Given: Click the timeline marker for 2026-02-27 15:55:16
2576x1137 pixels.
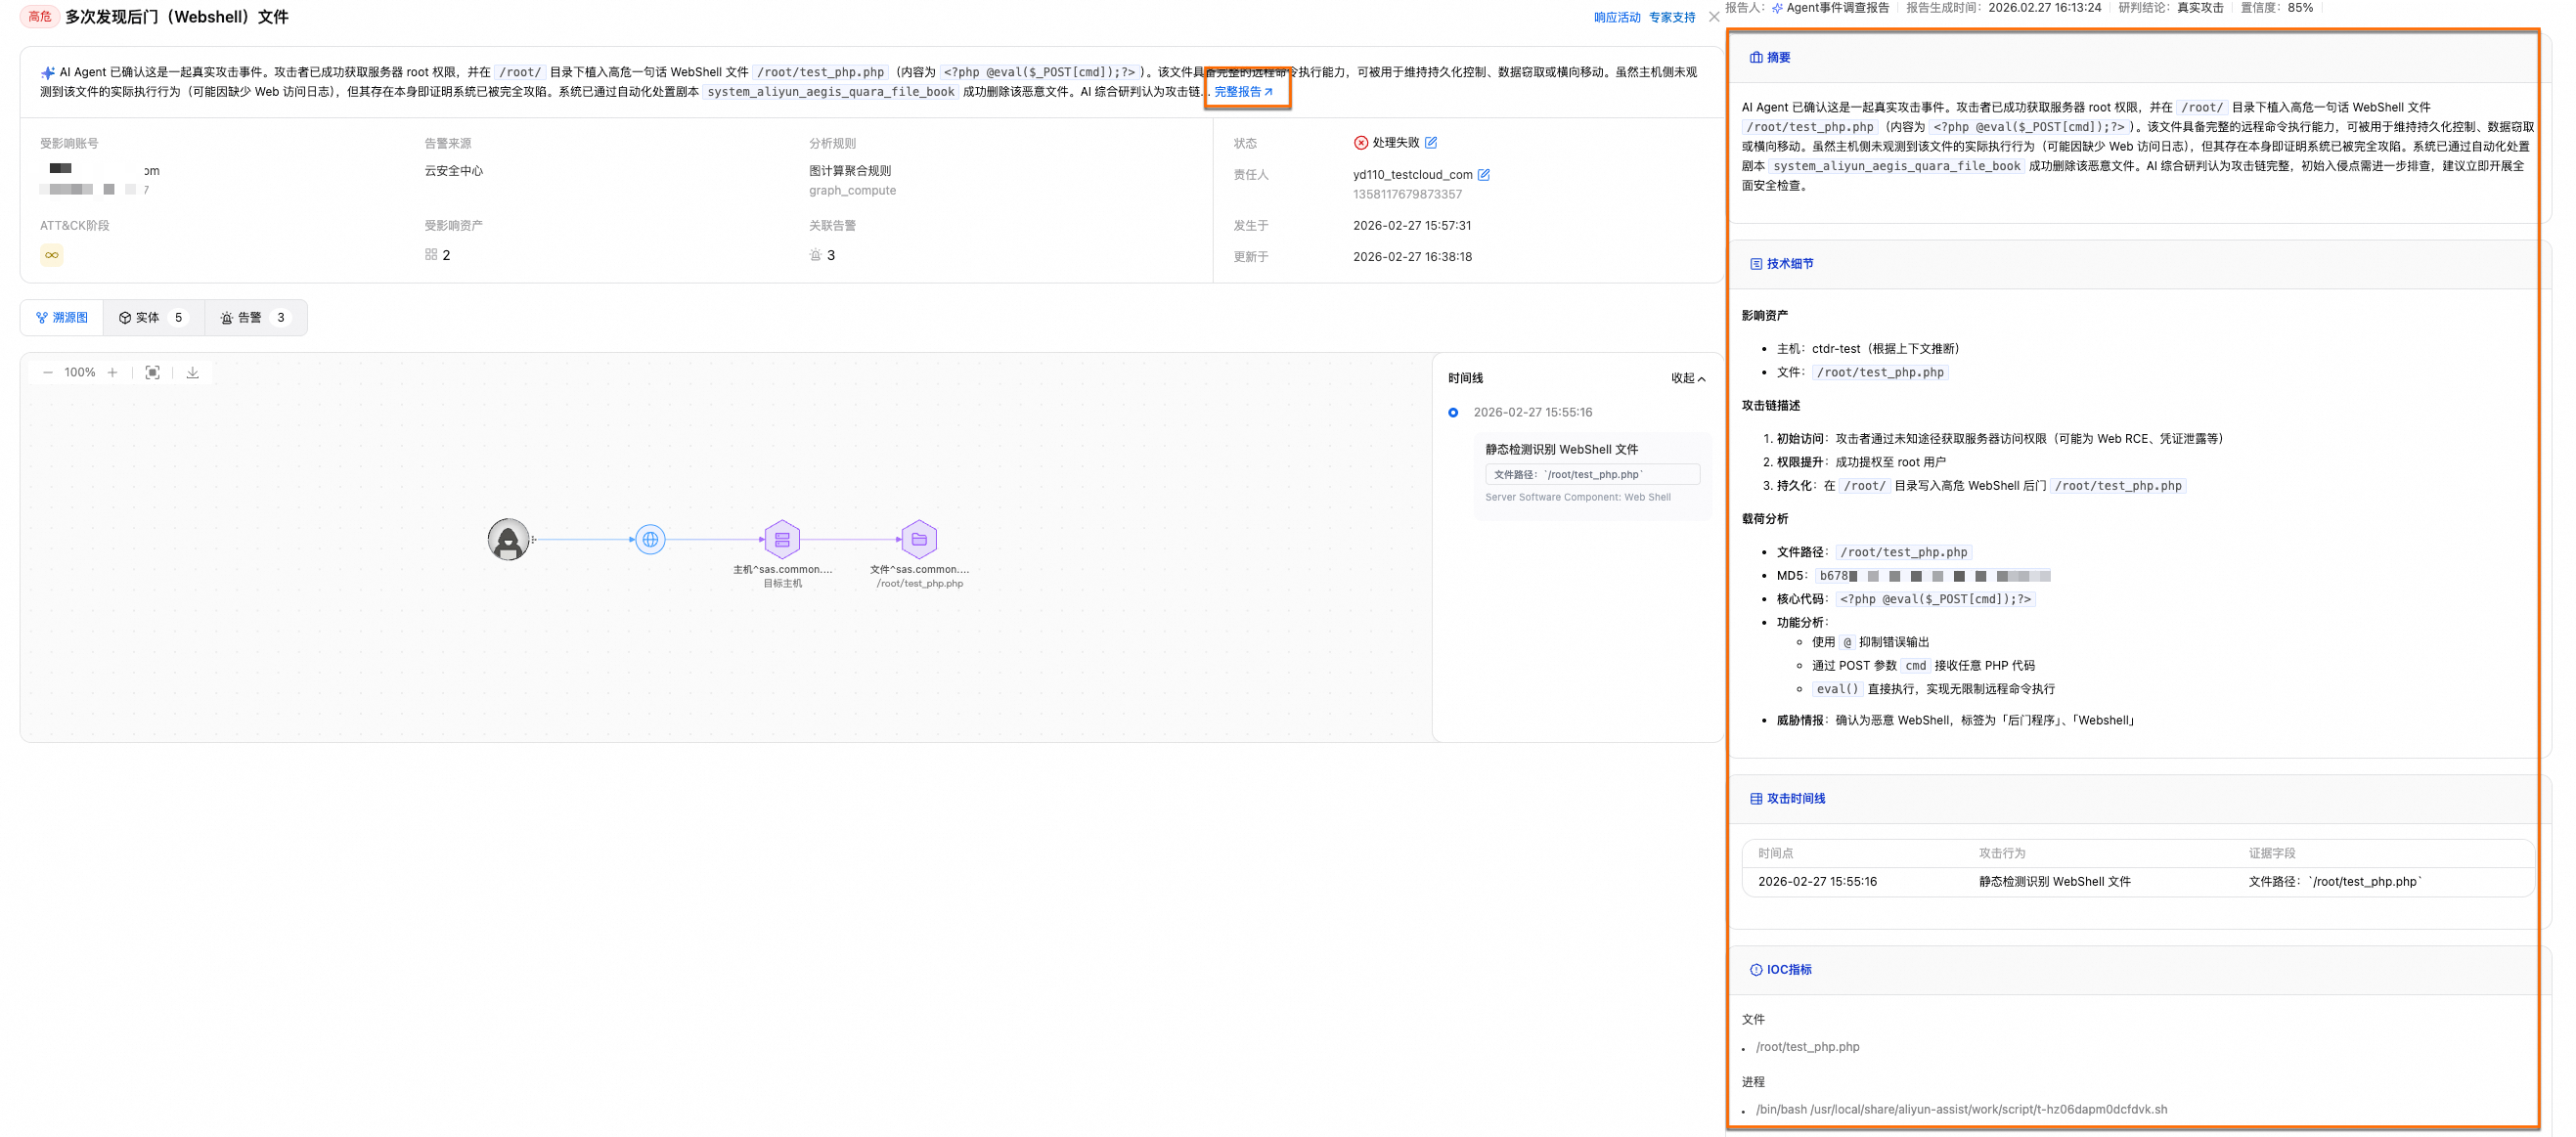Looking at the screenshot, I should [1453, 413].
